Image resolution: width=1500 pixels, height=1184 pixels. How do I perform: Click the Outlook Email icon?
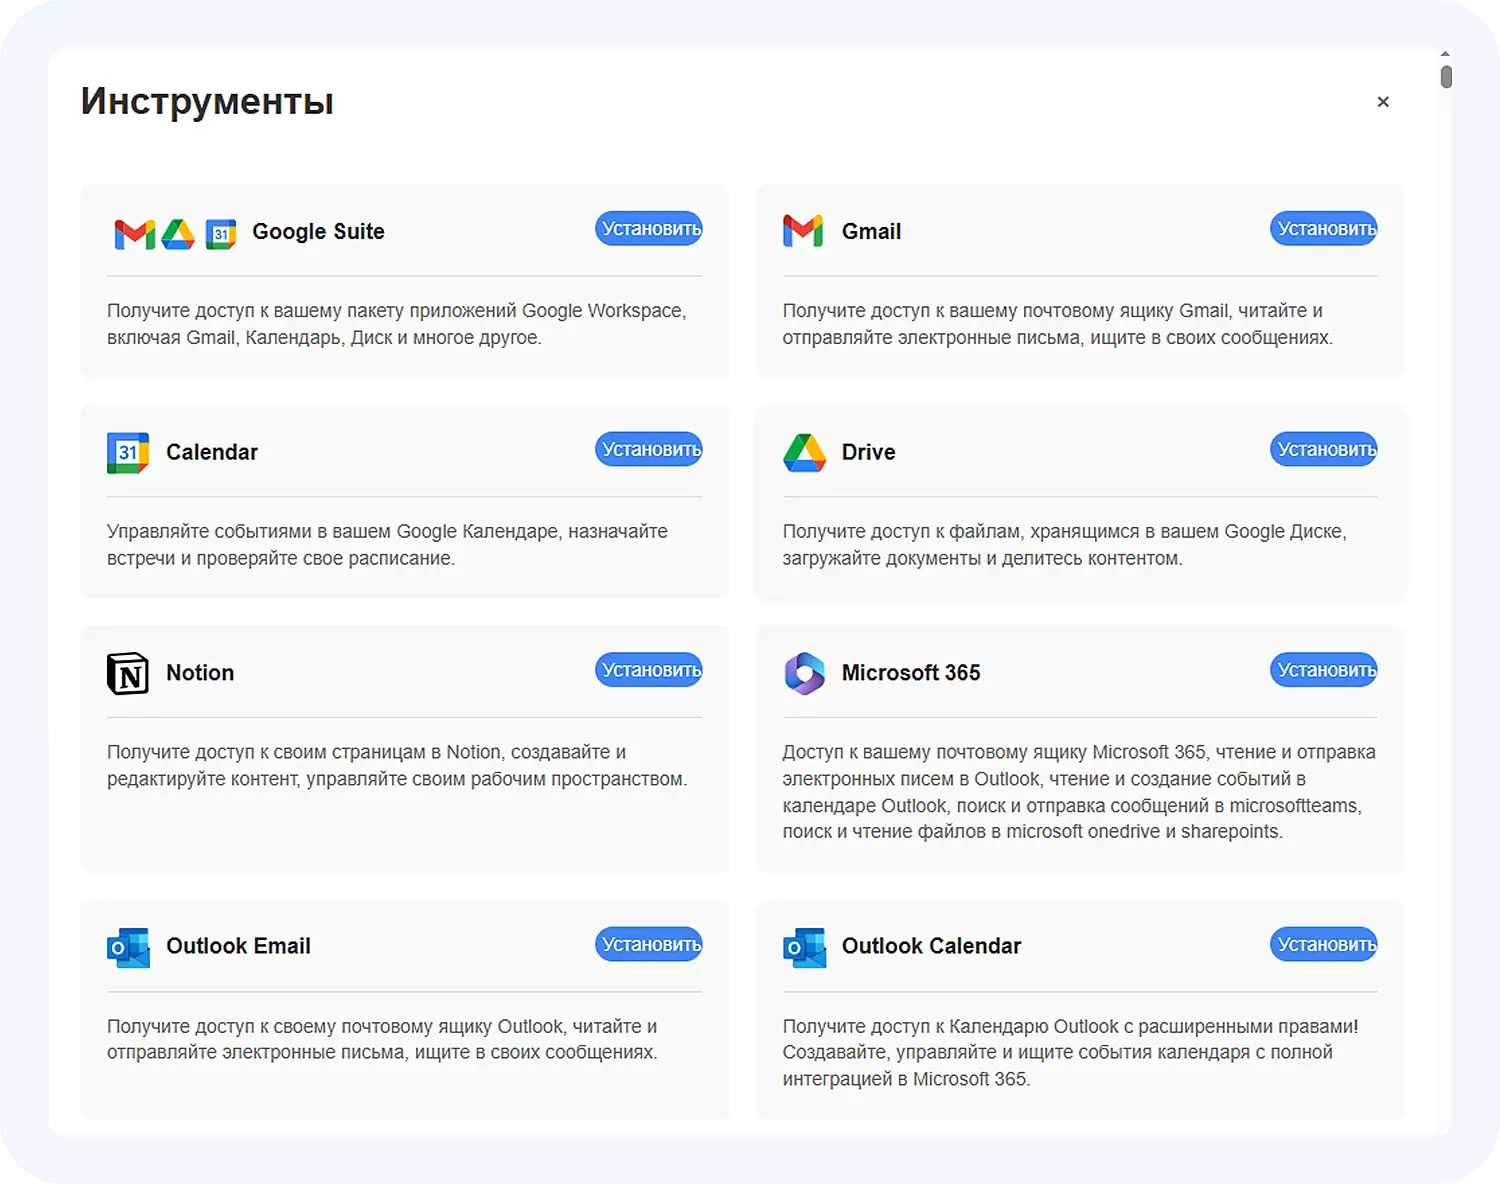point(128,947)
